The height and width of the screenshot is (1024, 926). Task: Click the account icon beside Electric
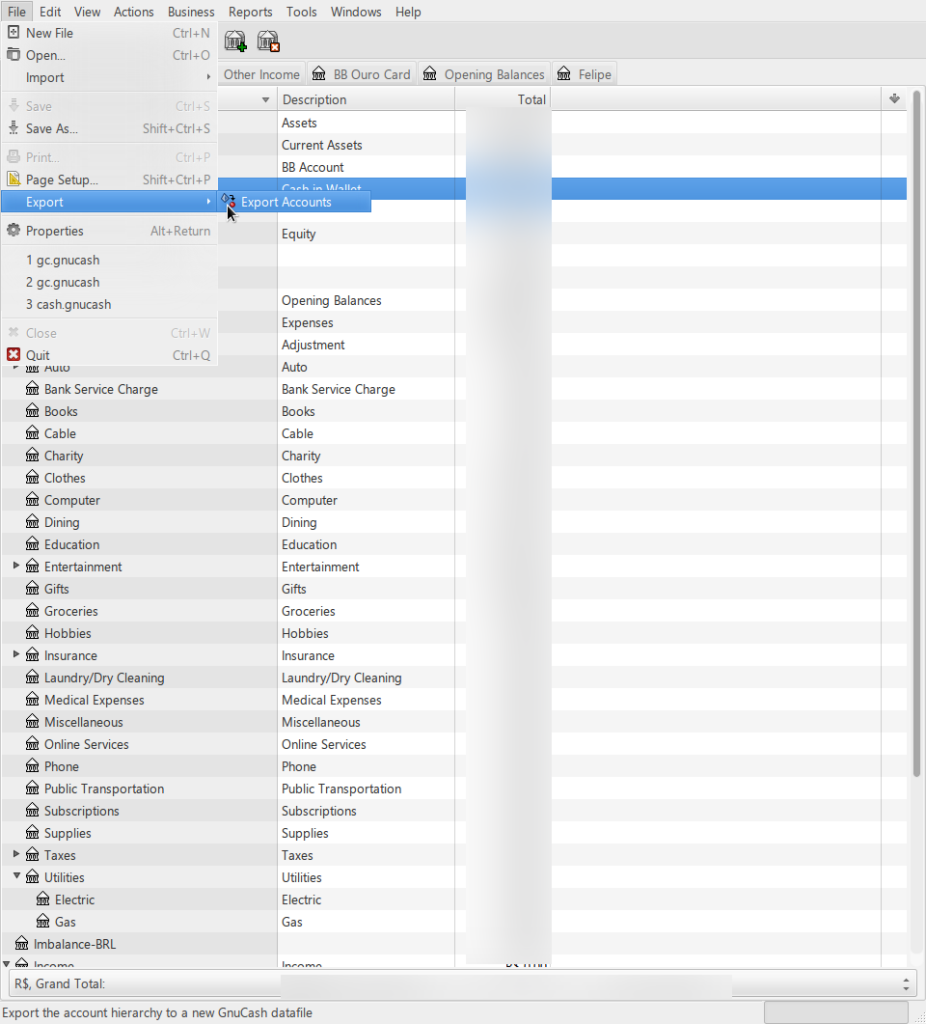click(42, 899)
